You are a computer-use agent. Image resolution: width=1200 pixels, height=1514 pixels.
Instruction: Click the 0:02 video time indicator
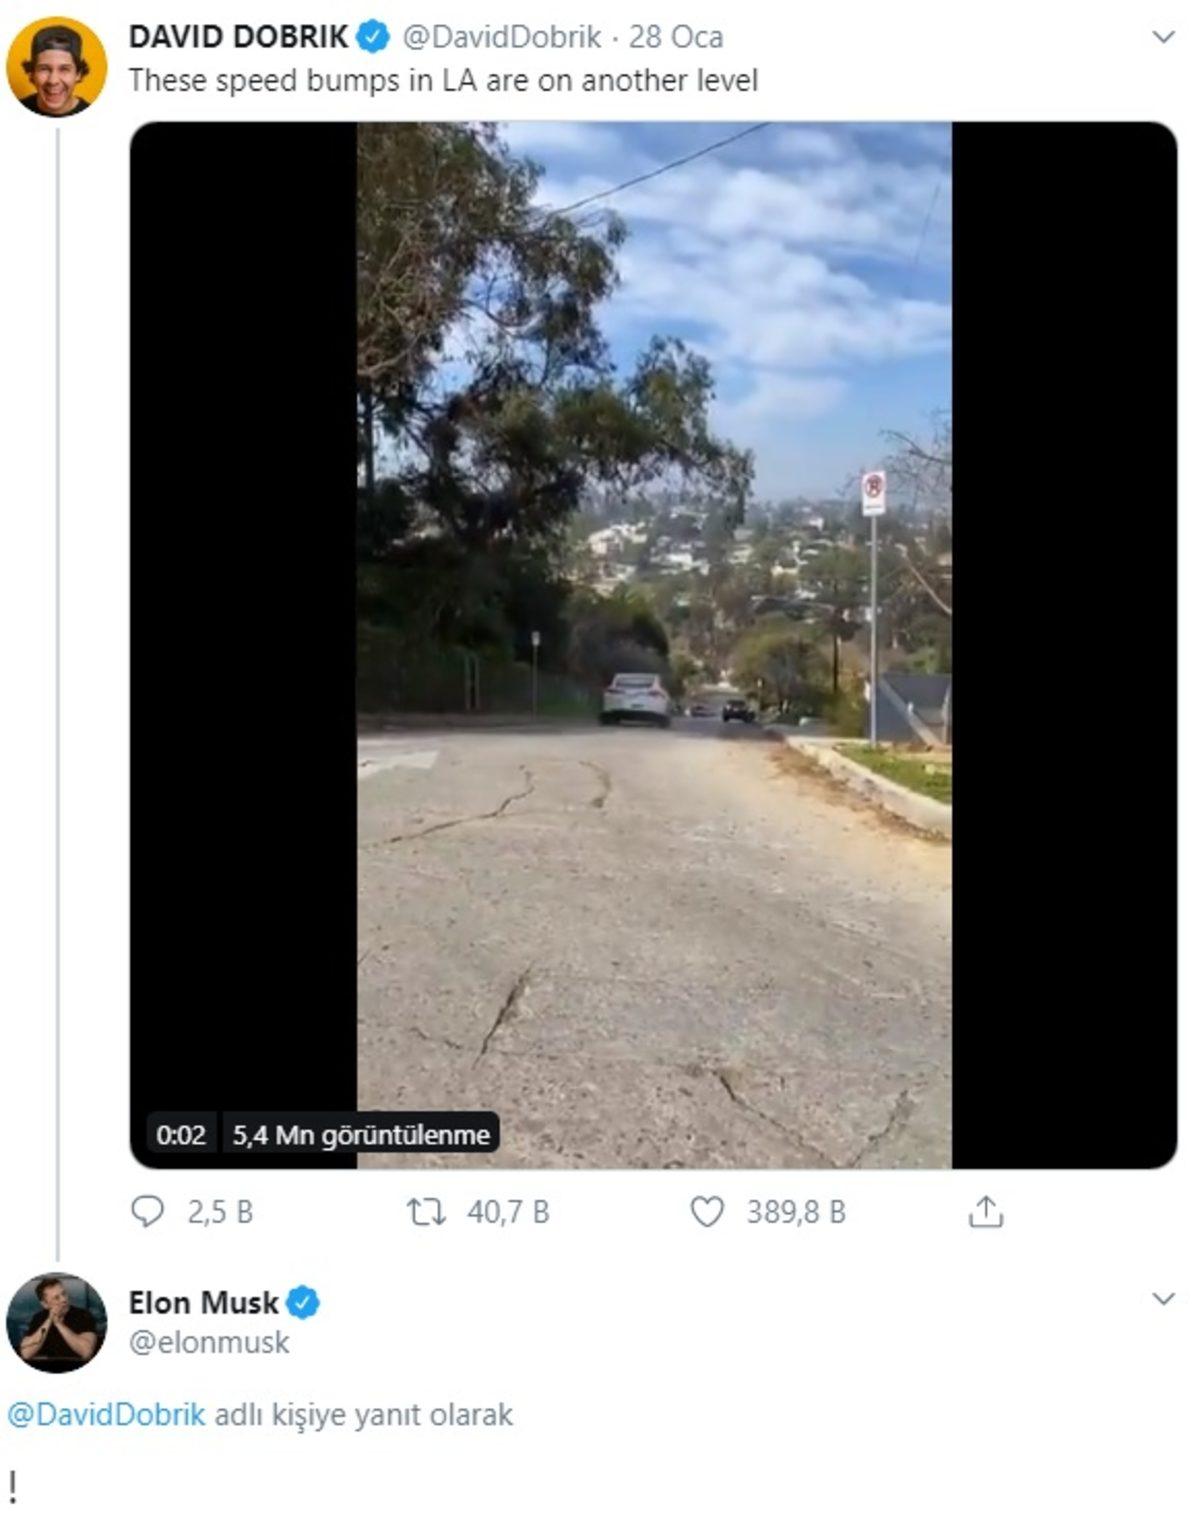point(181,1135)
